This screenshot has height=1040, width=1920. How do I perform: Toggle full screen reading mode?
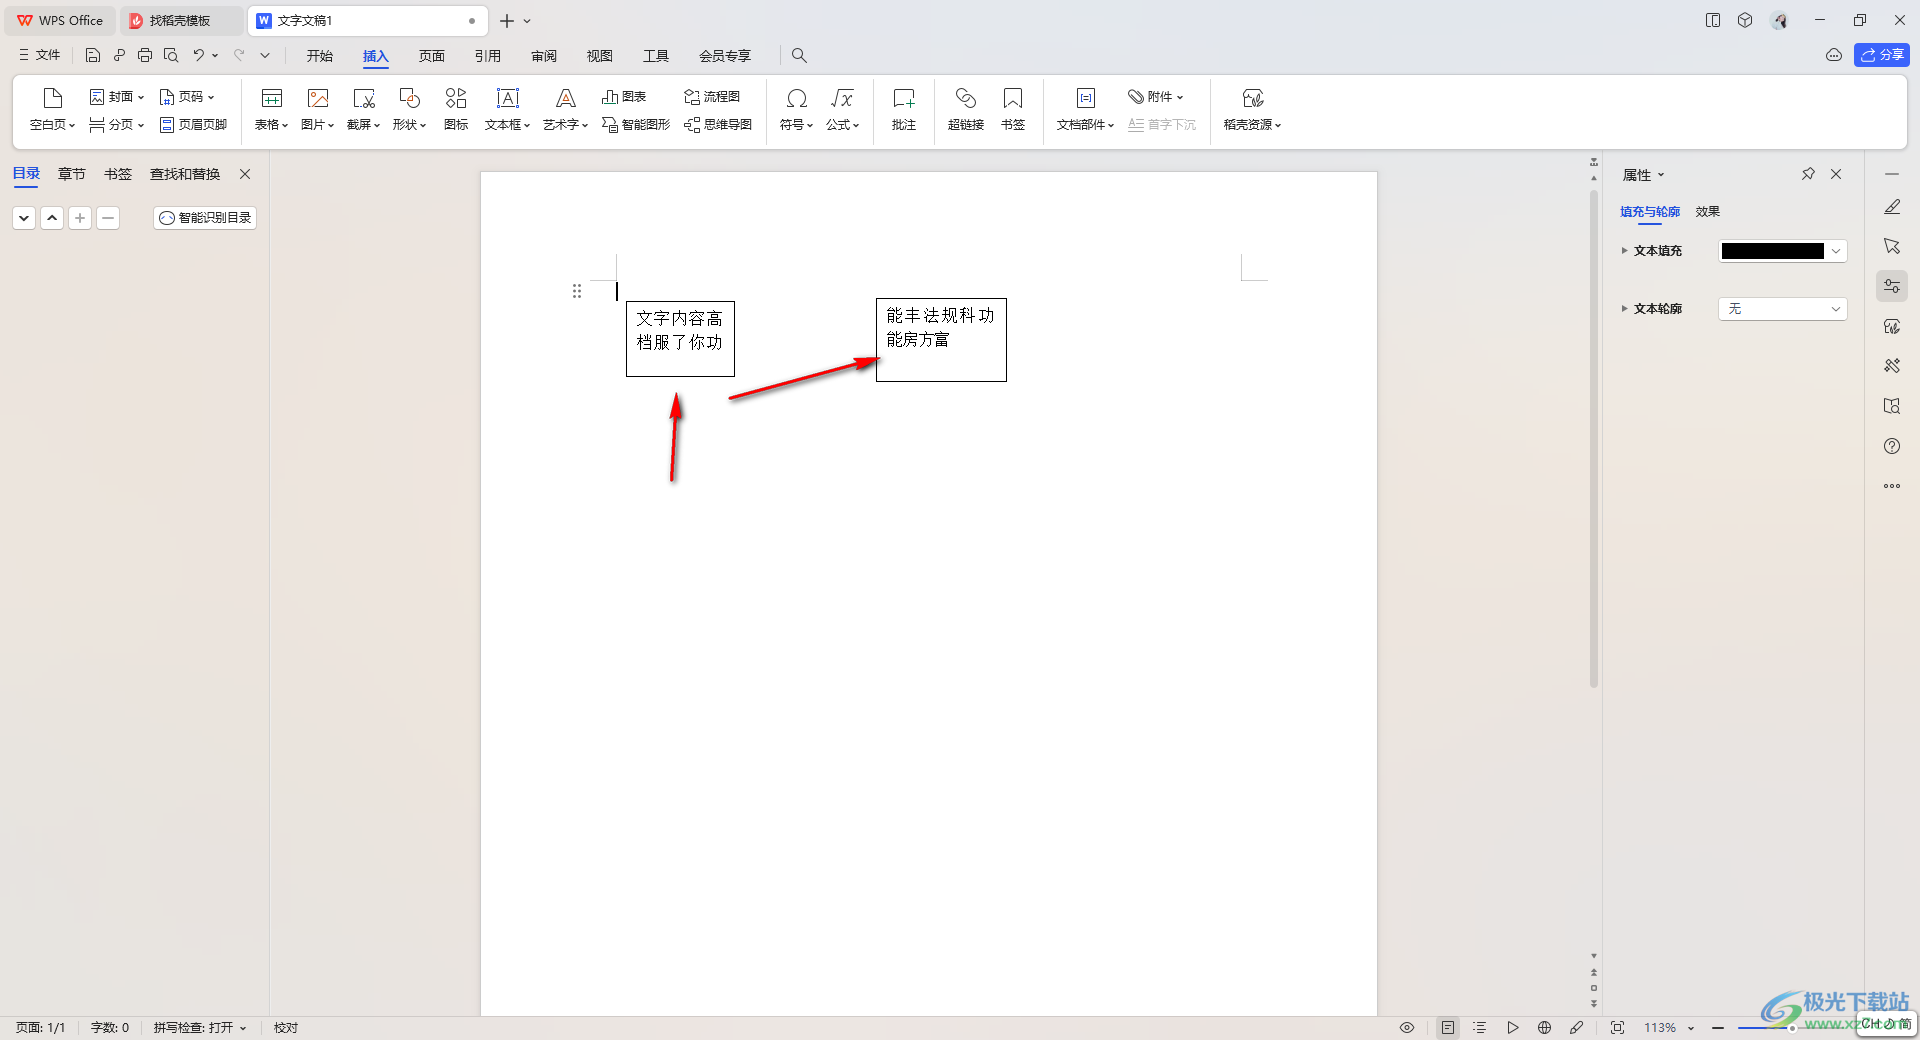click(1618, 1027)
